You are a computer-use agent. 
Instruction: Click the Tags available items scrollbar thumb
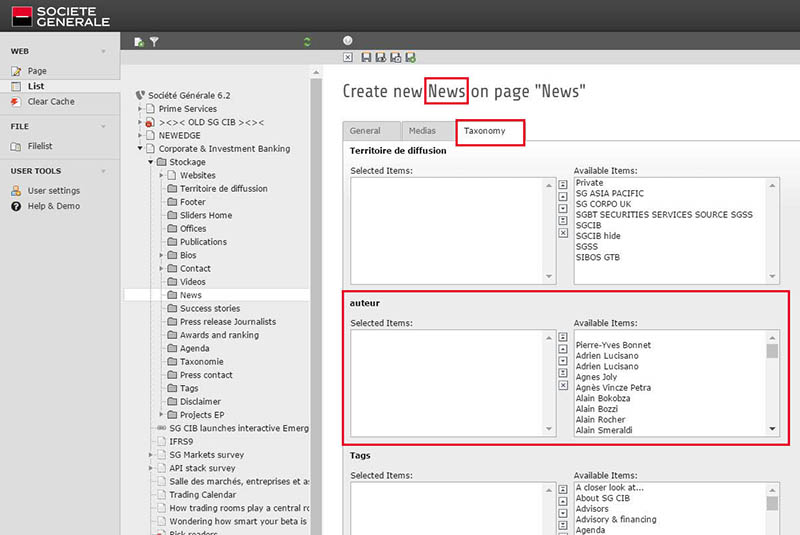click(x=772, y=503)
